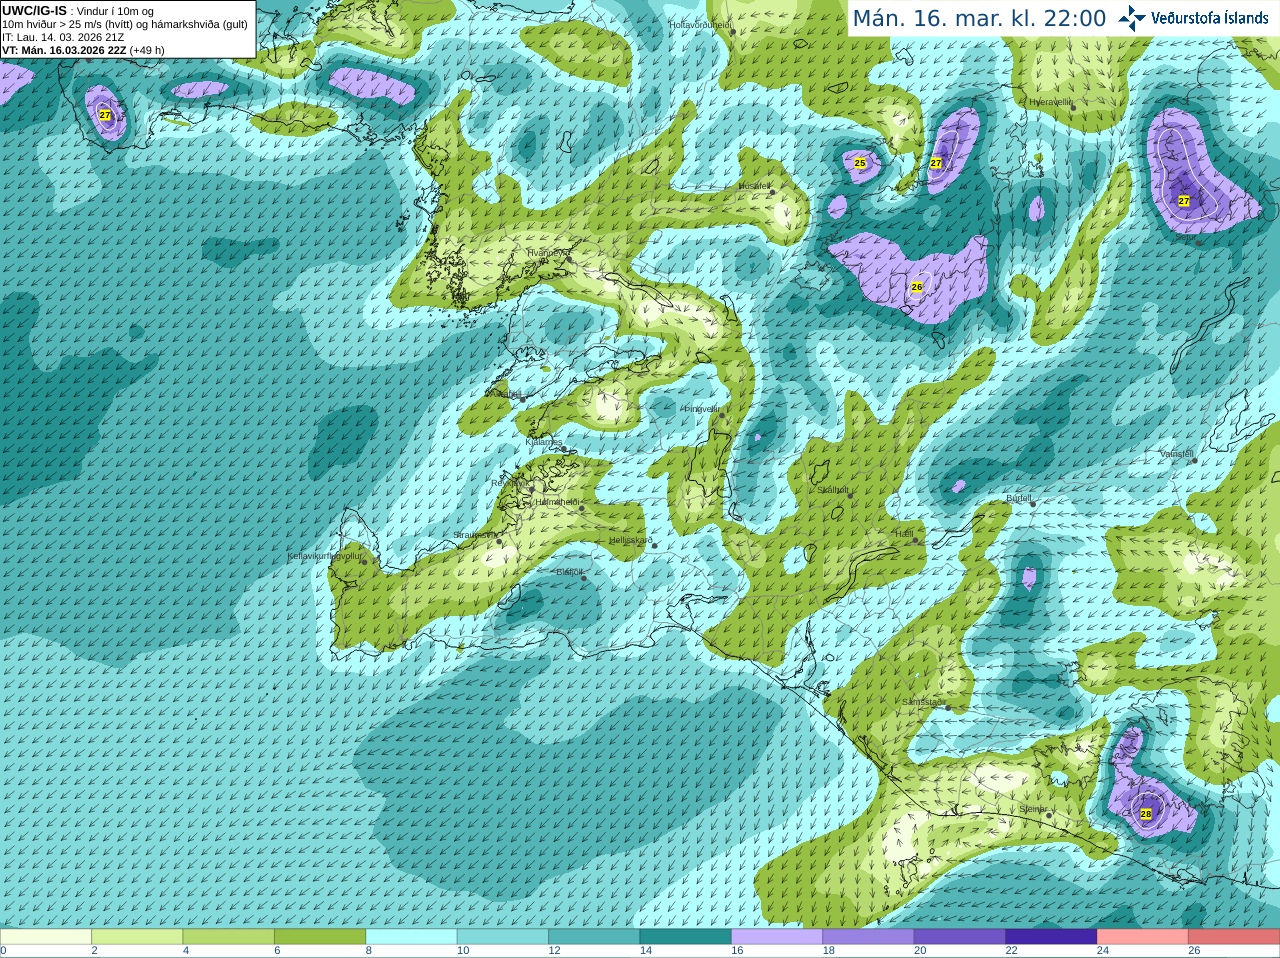Click the Kjalarnes station label

[x=544, y=442]
